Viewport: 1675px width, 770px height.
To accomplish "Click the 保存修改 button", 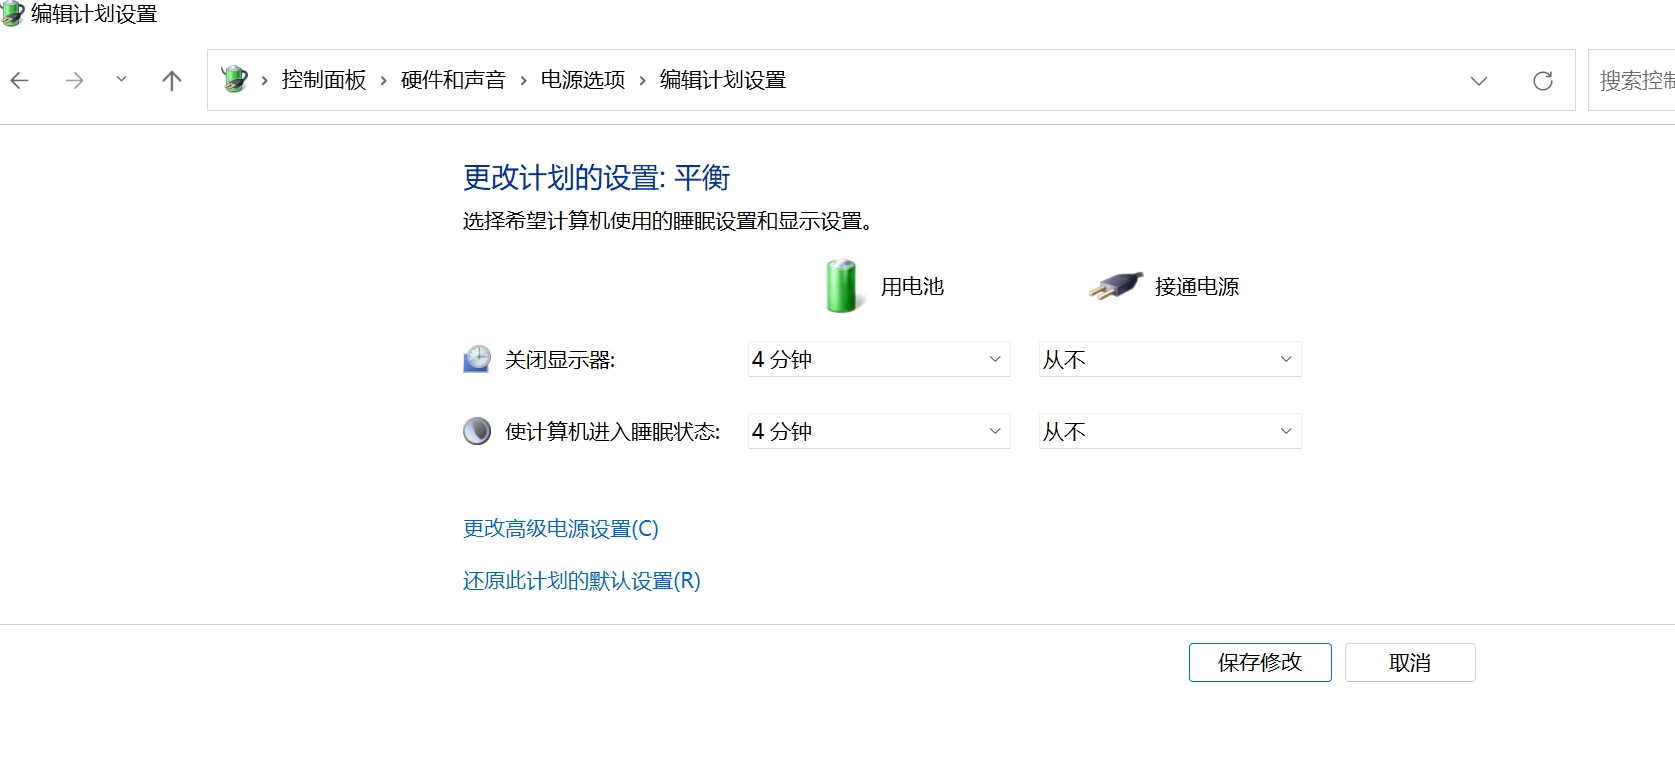I will pos(1259,662).
